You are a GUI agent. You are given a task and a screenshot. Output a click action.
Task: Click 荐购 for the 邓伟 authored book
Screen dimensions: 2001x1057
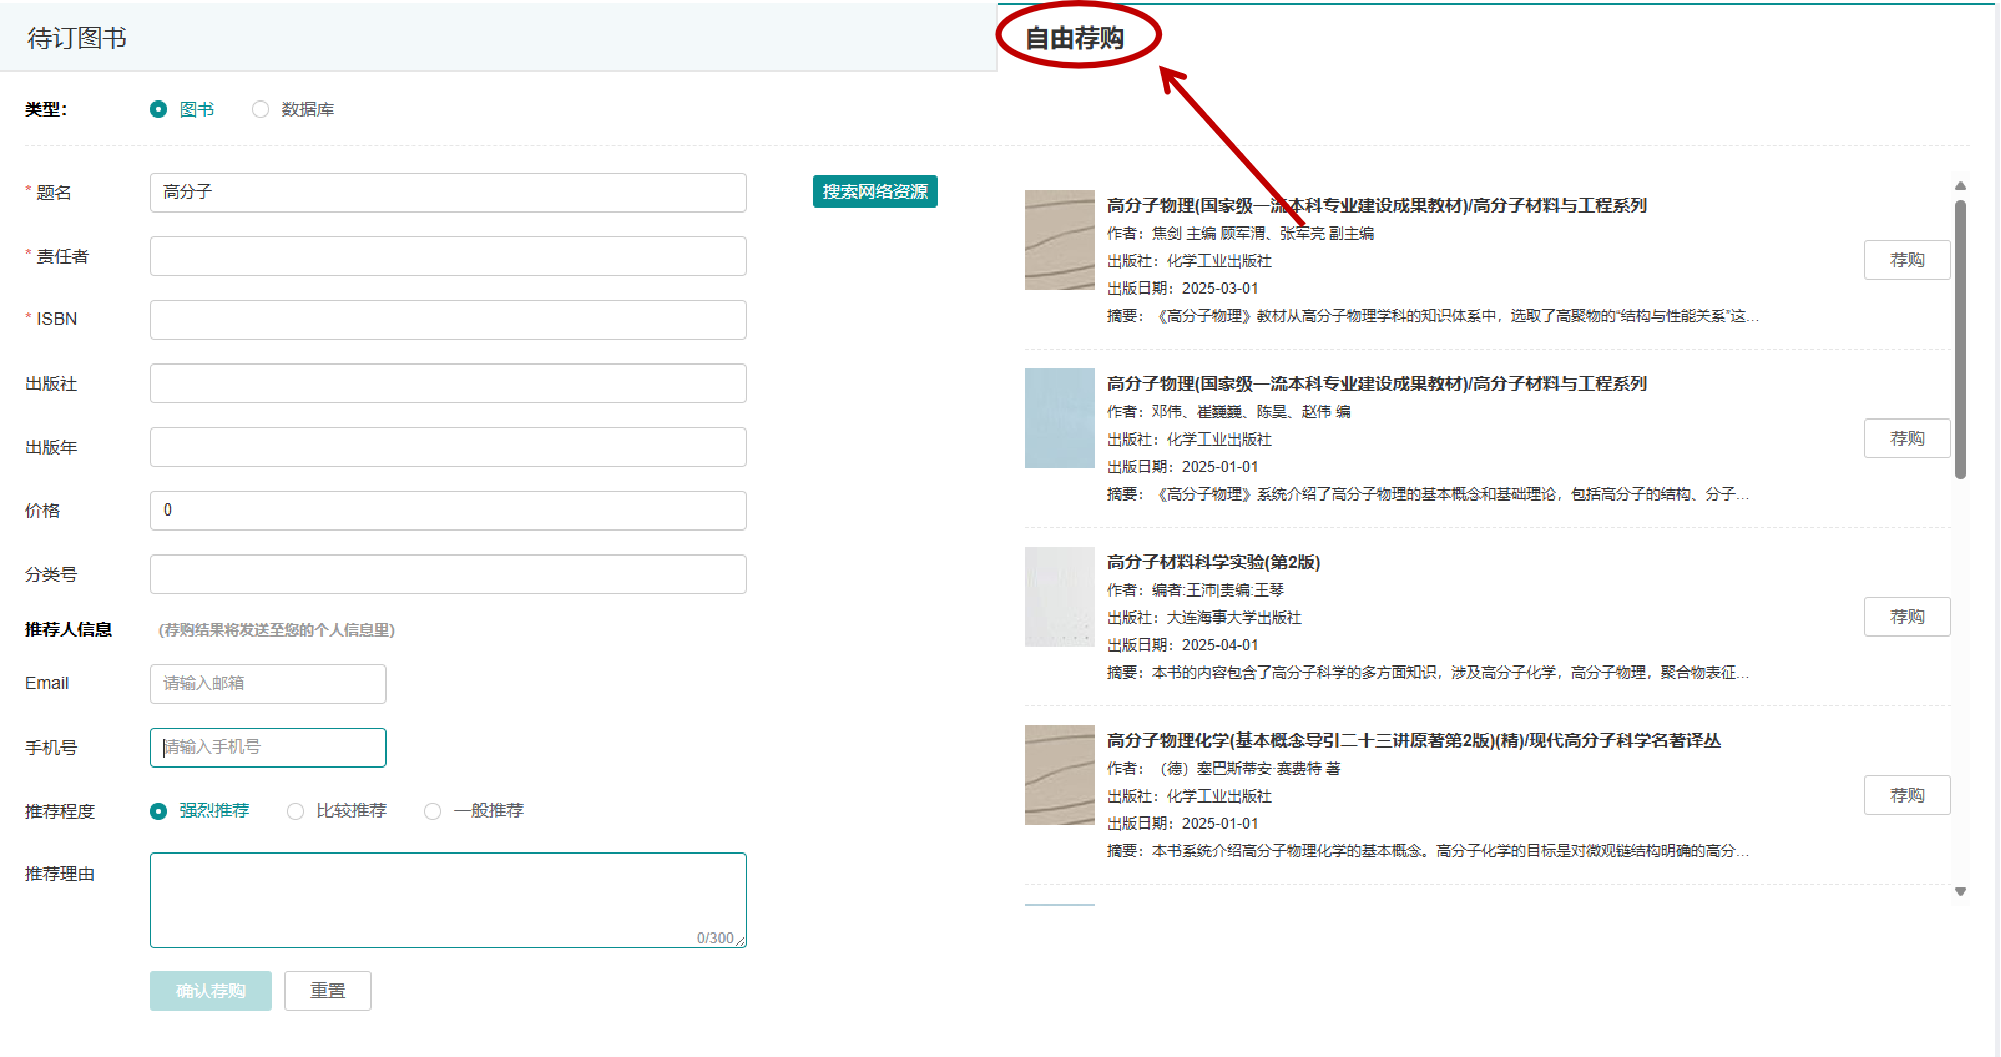1906,438
